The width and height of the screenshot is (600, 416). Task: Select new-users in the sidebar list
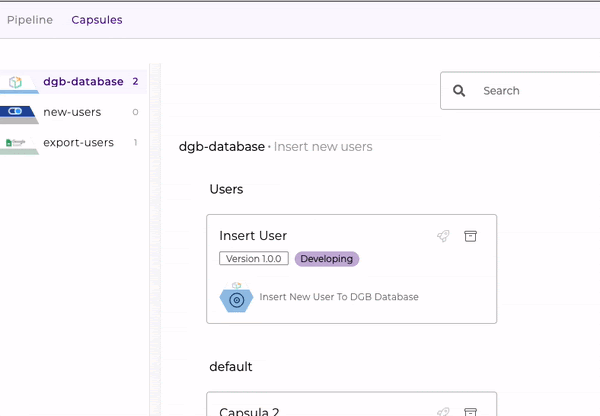(x=72, y=112)
